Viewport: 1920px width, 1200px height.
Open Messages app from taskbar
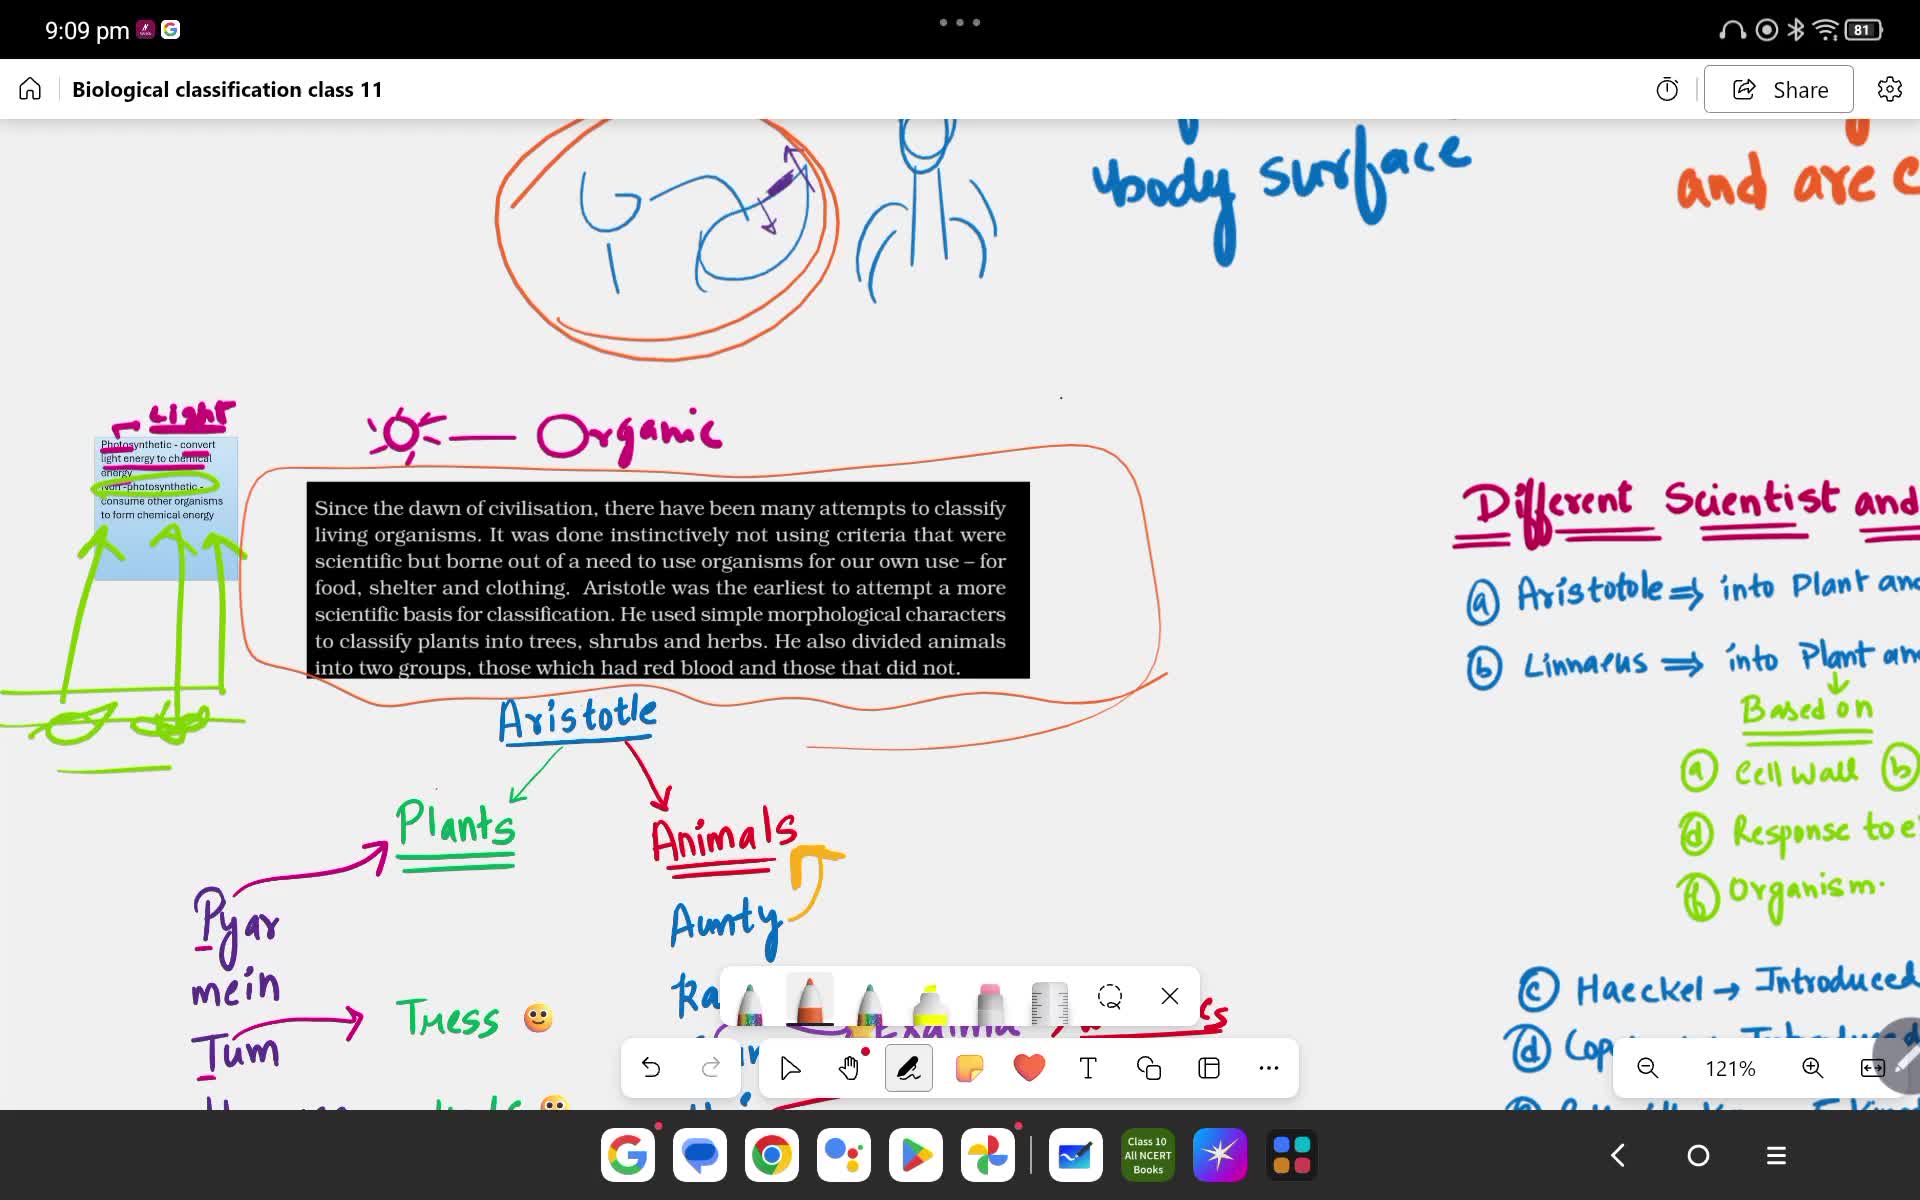[700, 1155]
